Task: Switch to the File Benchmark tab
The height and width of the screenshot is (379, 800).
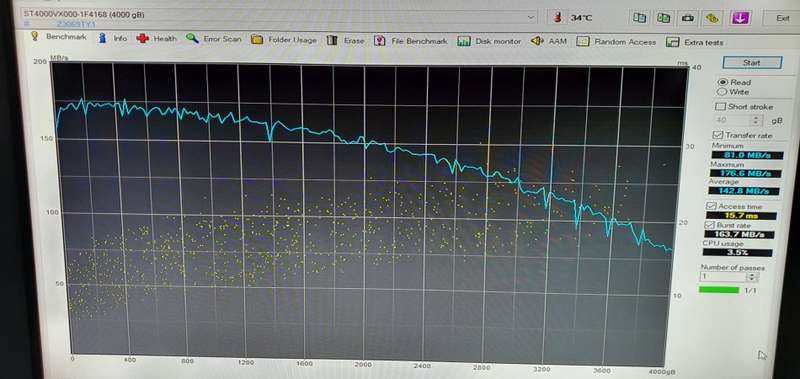Action: pos(411,41)
